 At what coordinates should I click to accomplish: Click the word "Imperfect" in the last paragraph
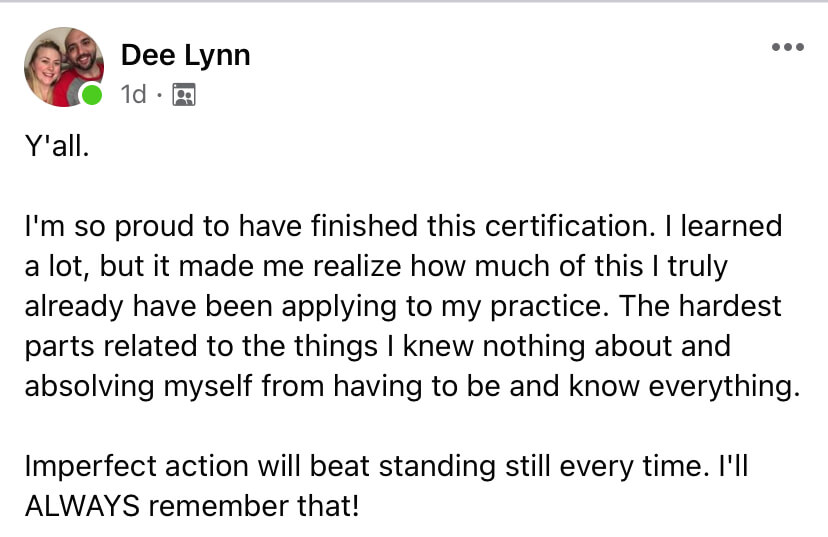(90, 467)
